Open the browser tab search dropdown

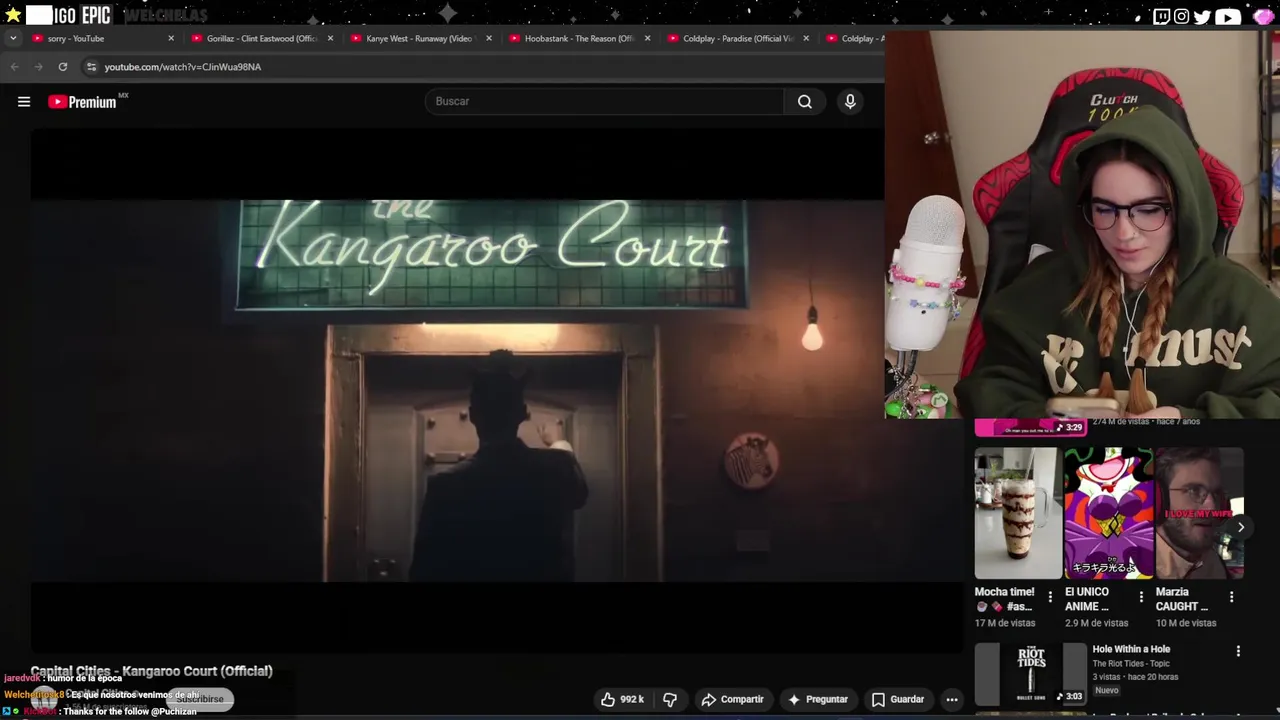pos(12,38)
